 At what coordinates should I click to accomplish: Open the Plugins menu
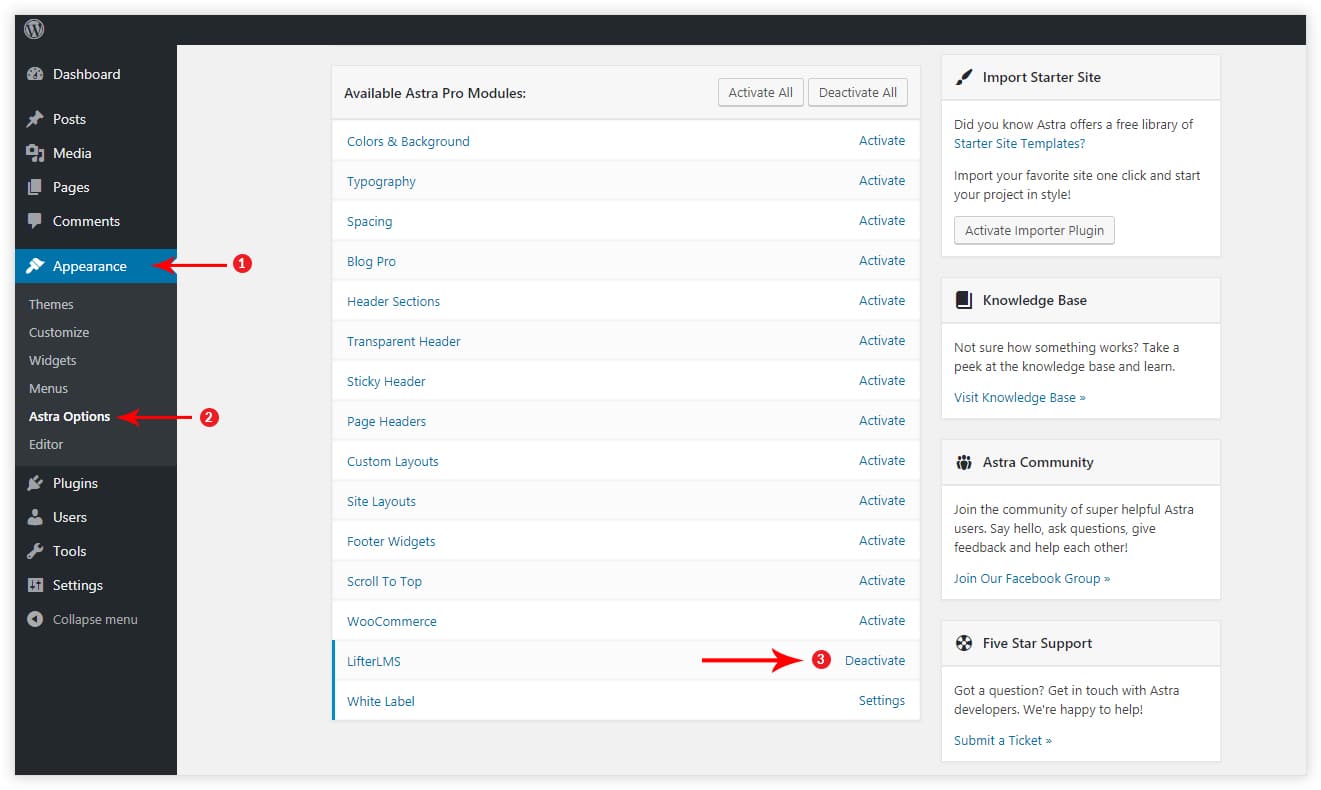[x=96, y=483]
